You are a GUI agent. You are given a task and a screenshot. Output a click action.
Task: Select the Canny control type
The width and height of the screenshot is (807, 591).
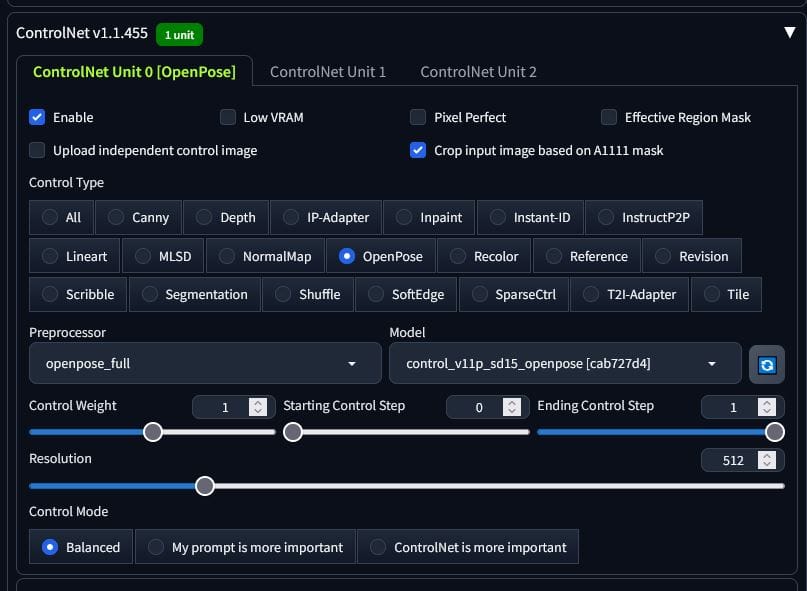coord(138,218)
